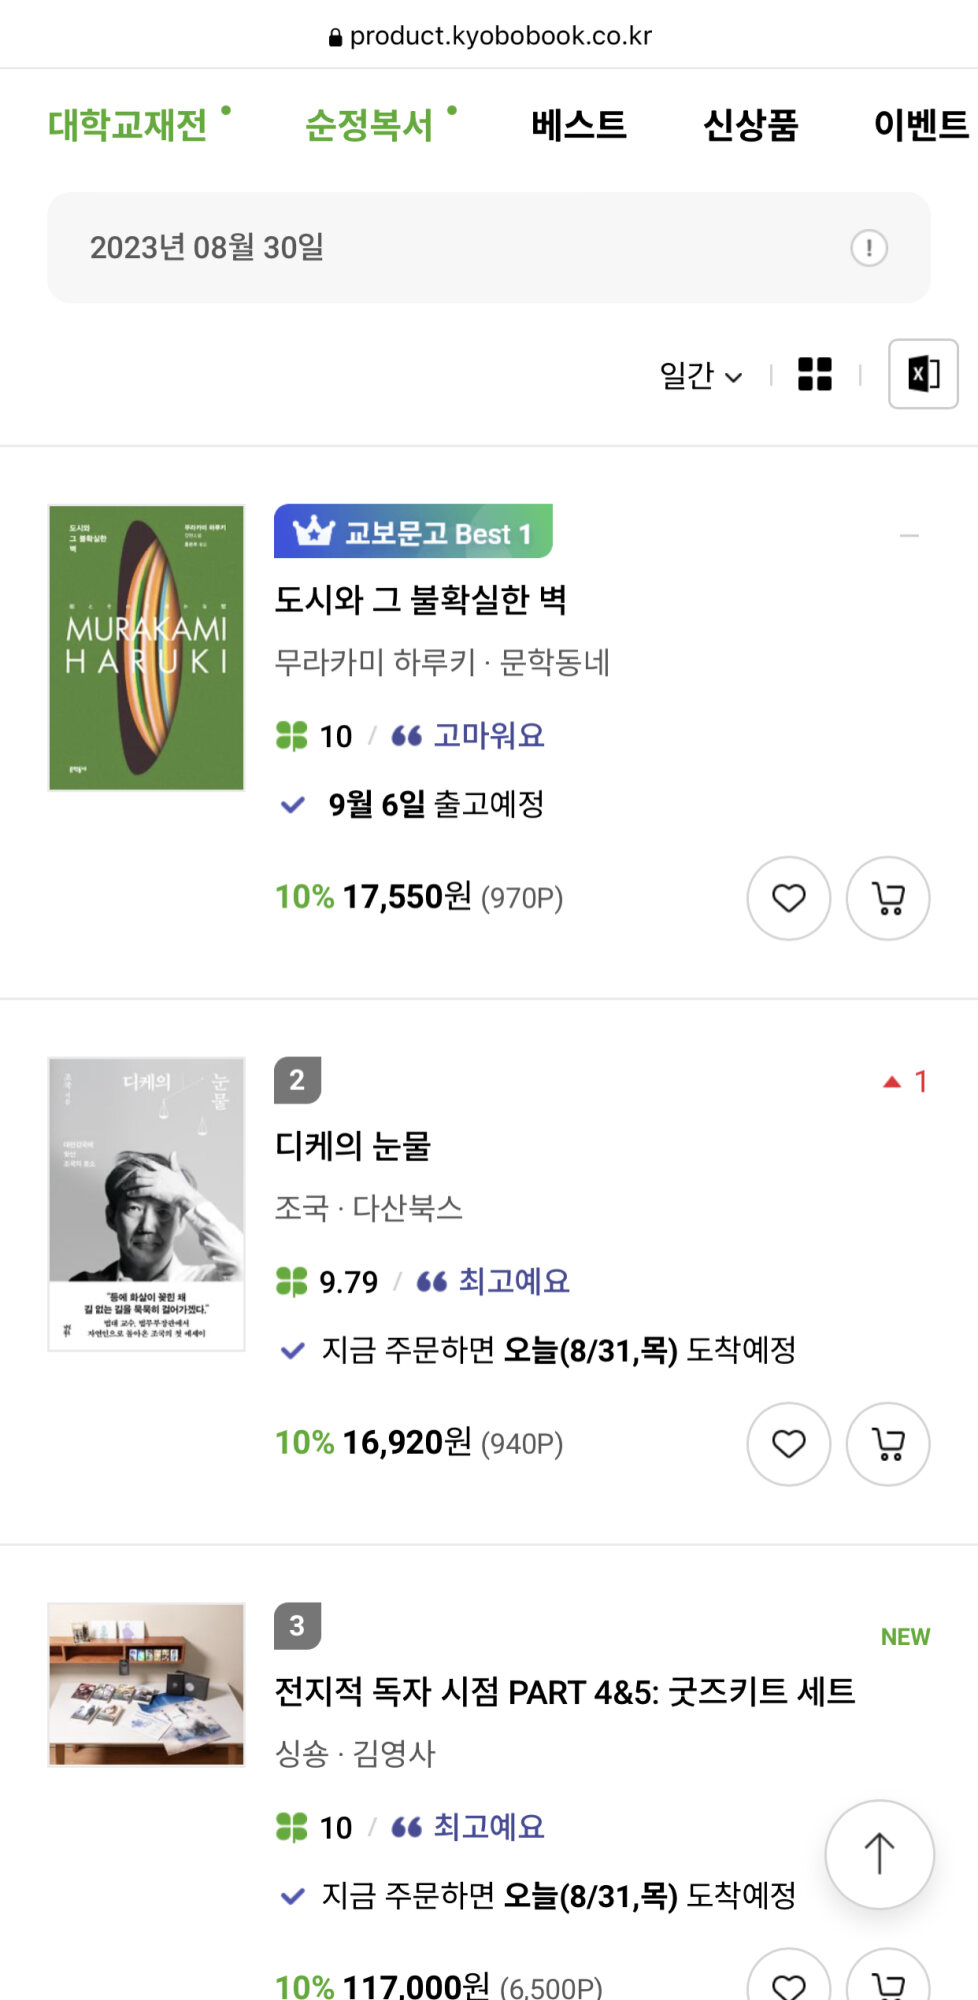Toggle wishlist heart for 디케의 눈물

[788, 1444]
